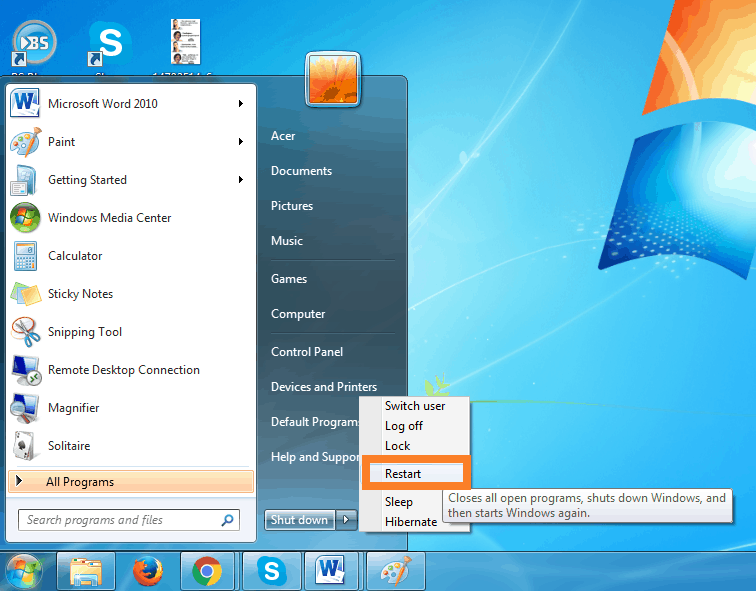Open Help and Support link
This screenshot has height=591, width=756.
315,457
